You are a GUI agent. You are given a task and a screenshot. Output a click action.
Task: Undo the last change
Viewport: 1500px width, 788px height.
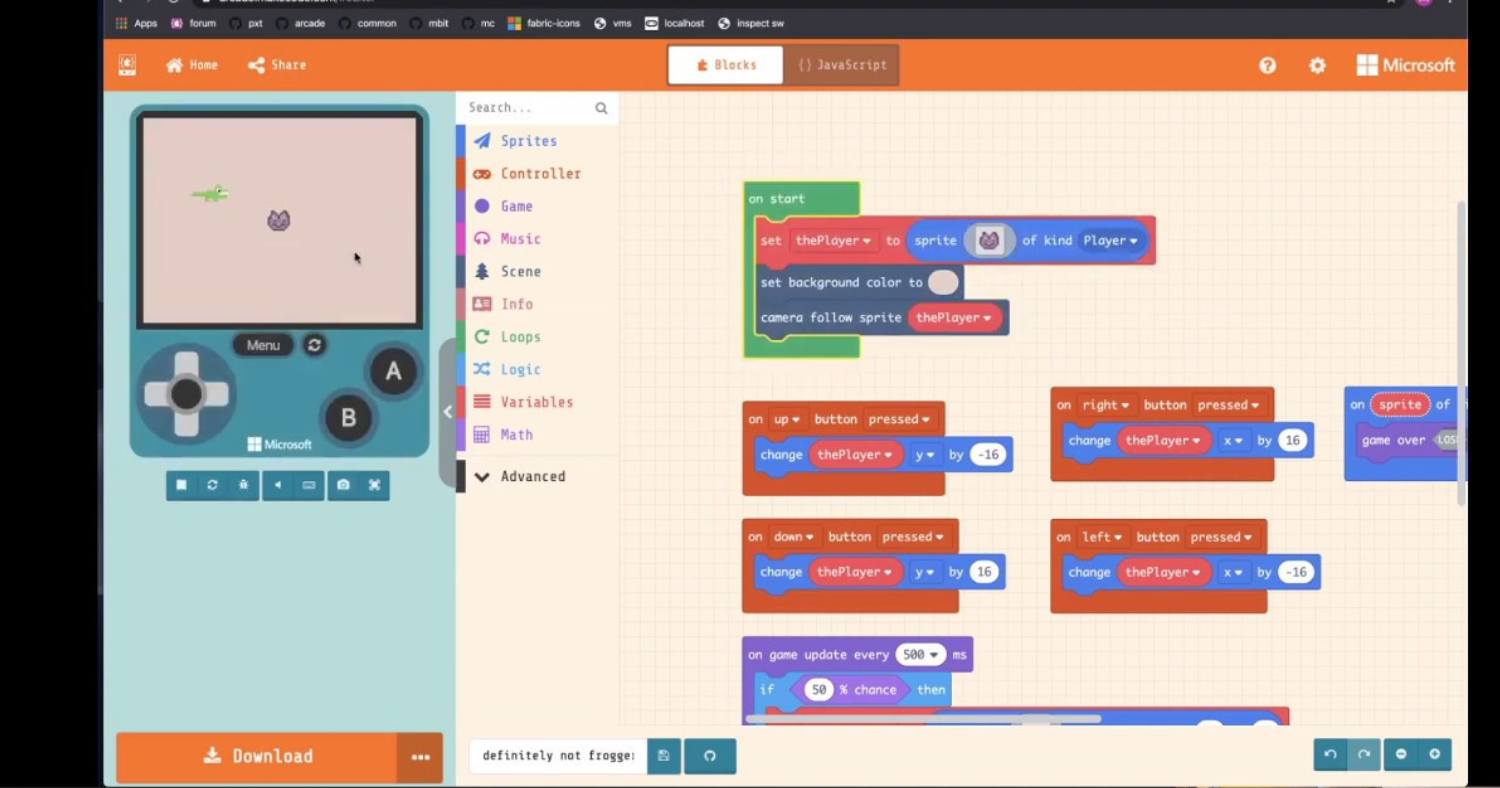pyautogui.click(x=1330, y=755)
